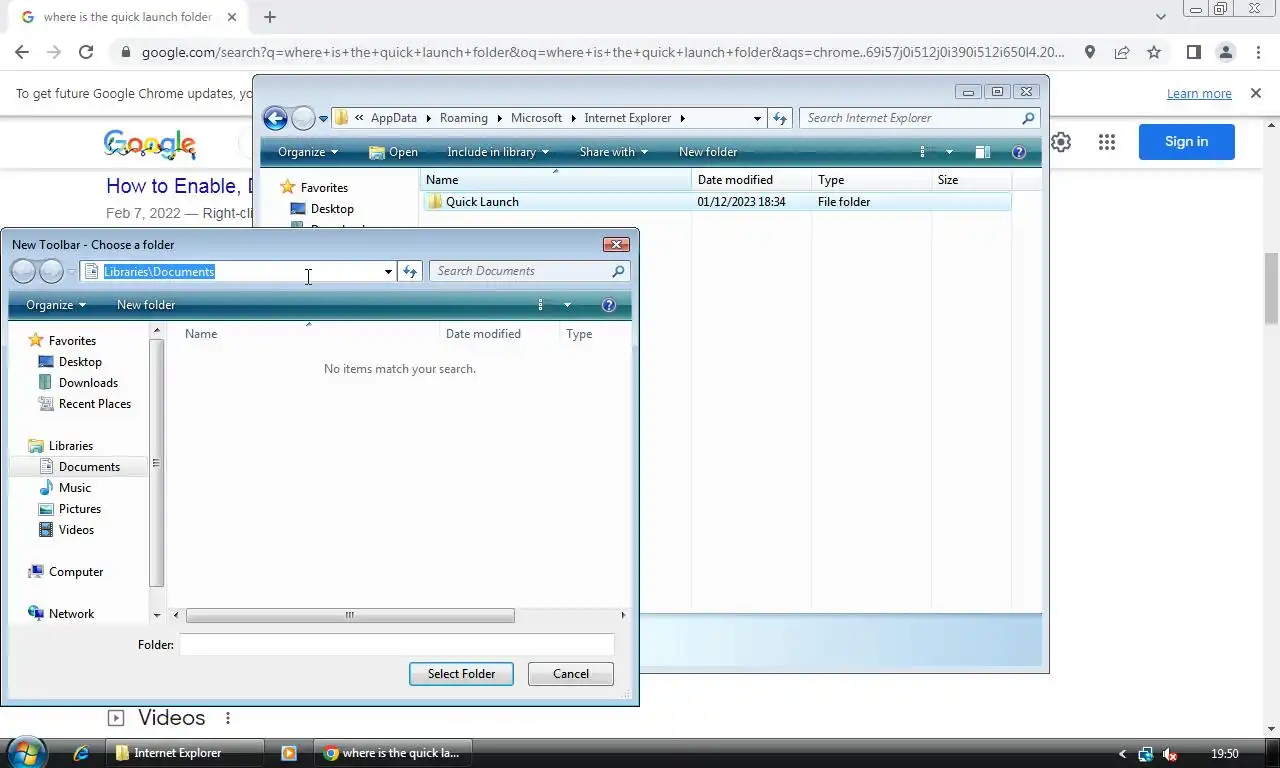Open the Learn more link
The width and height of the screenshot is (1280, 768).
(x=1199, y=93)
